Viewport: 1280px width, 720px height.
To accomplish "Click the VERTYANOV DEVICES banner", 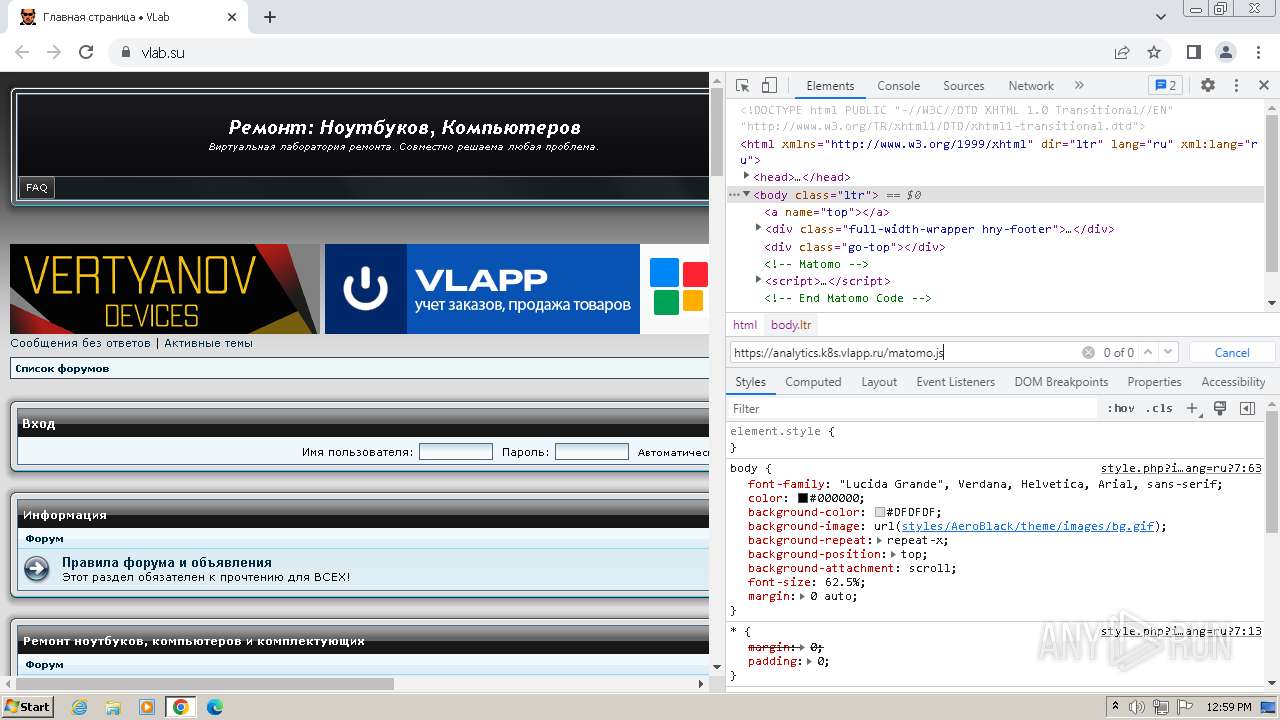I will 165,289.
